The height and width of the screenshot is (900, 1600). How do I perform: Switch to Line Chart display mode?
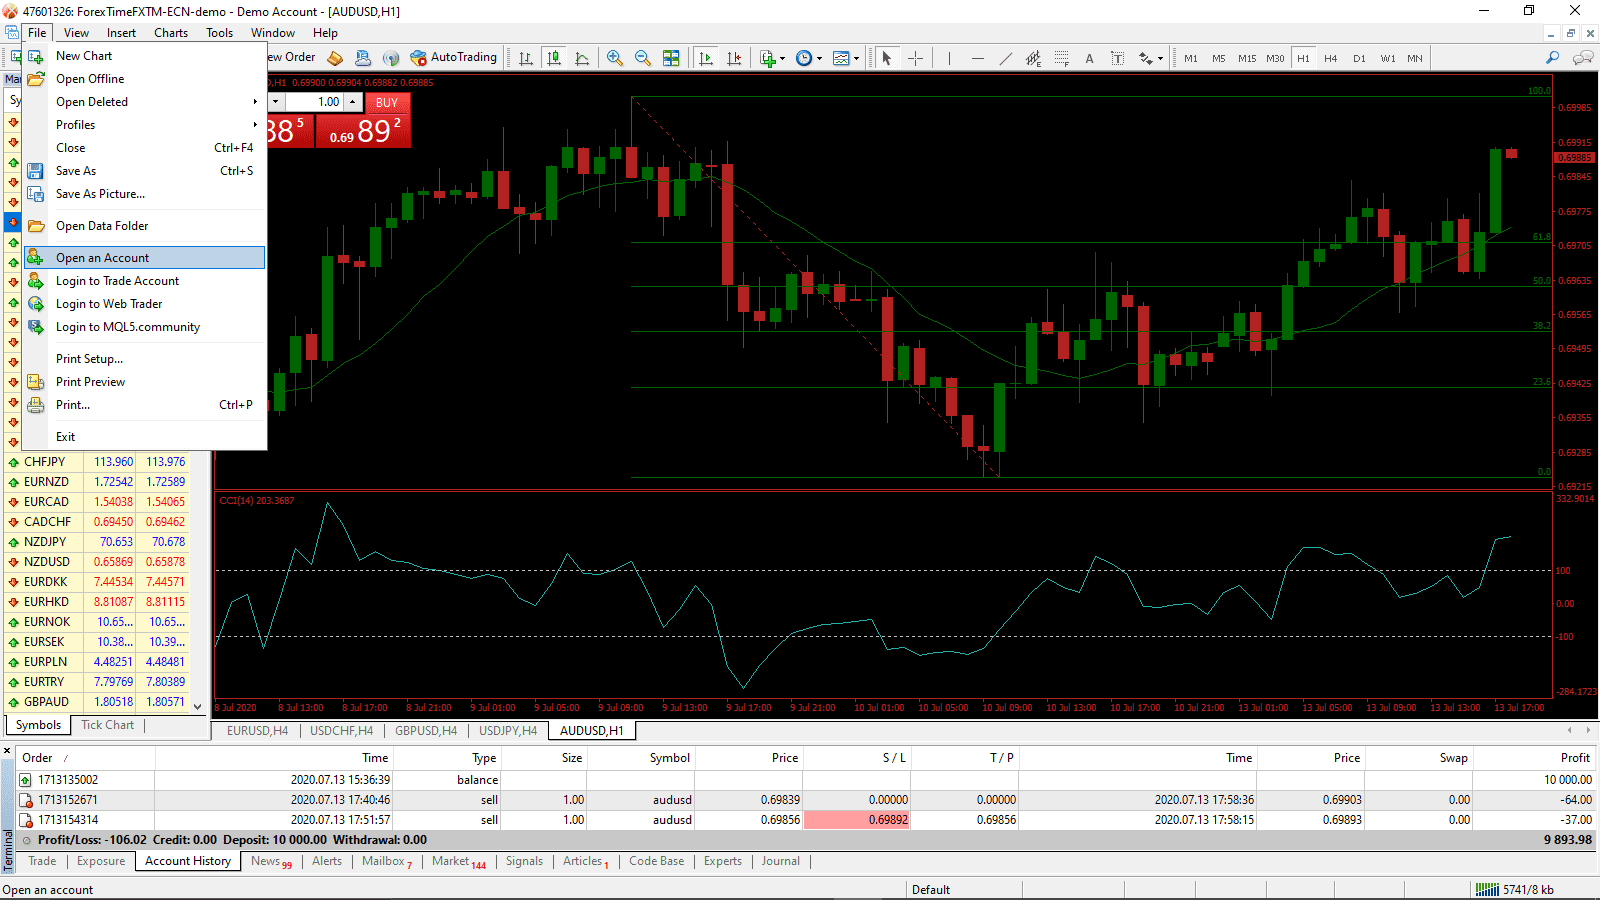coord(582,58)
